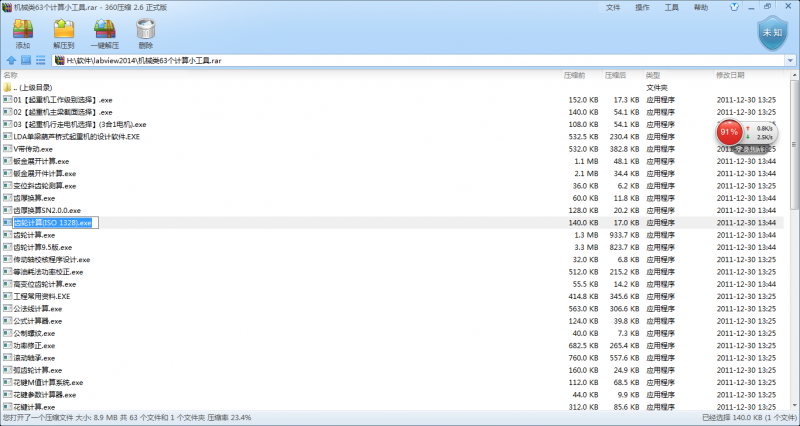Click the rar icon in the address bar
The height and width of the screenshot is (426, 800).
(x=59, y=60)
